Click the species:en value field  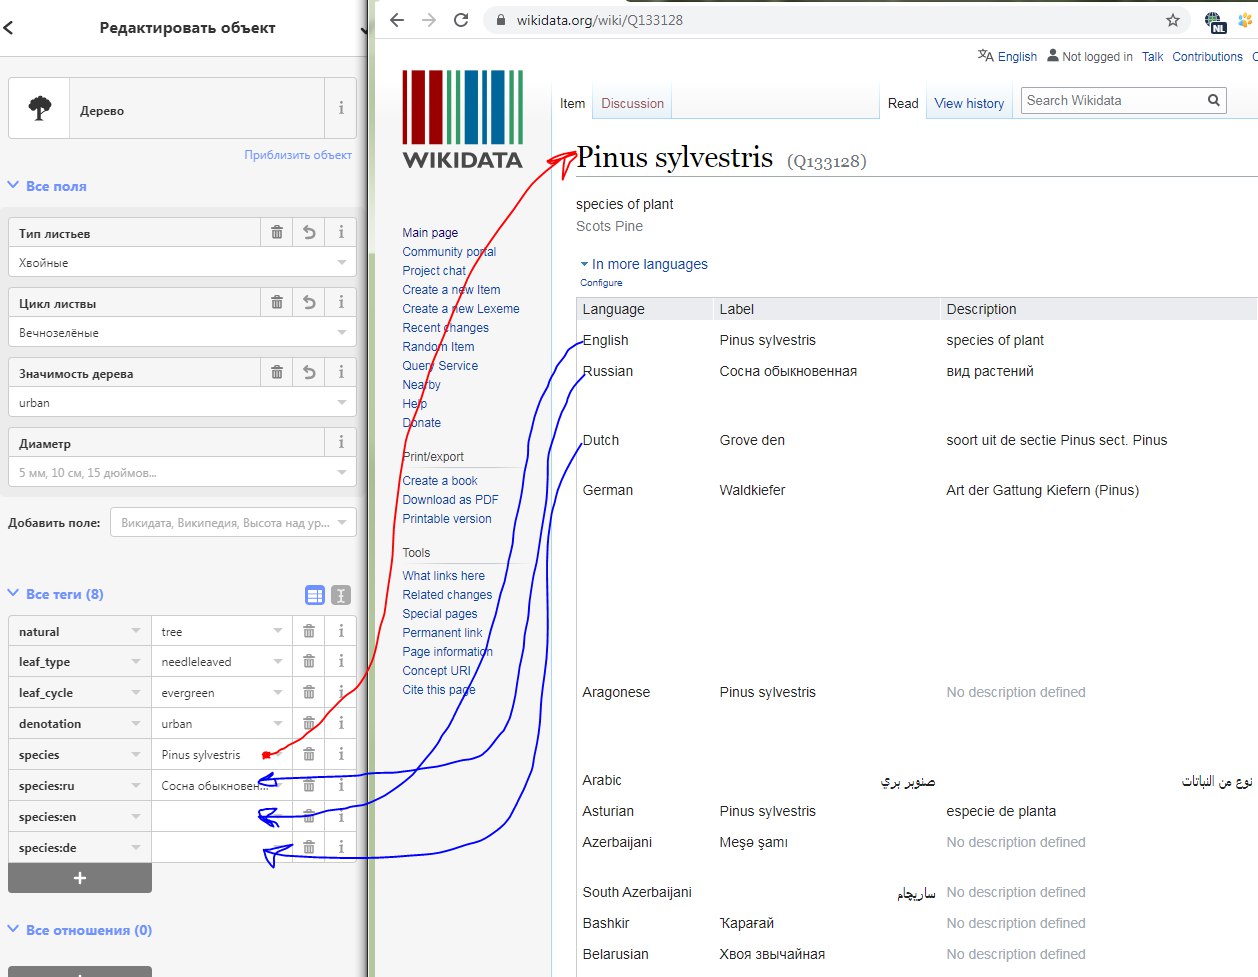point(222,816)
